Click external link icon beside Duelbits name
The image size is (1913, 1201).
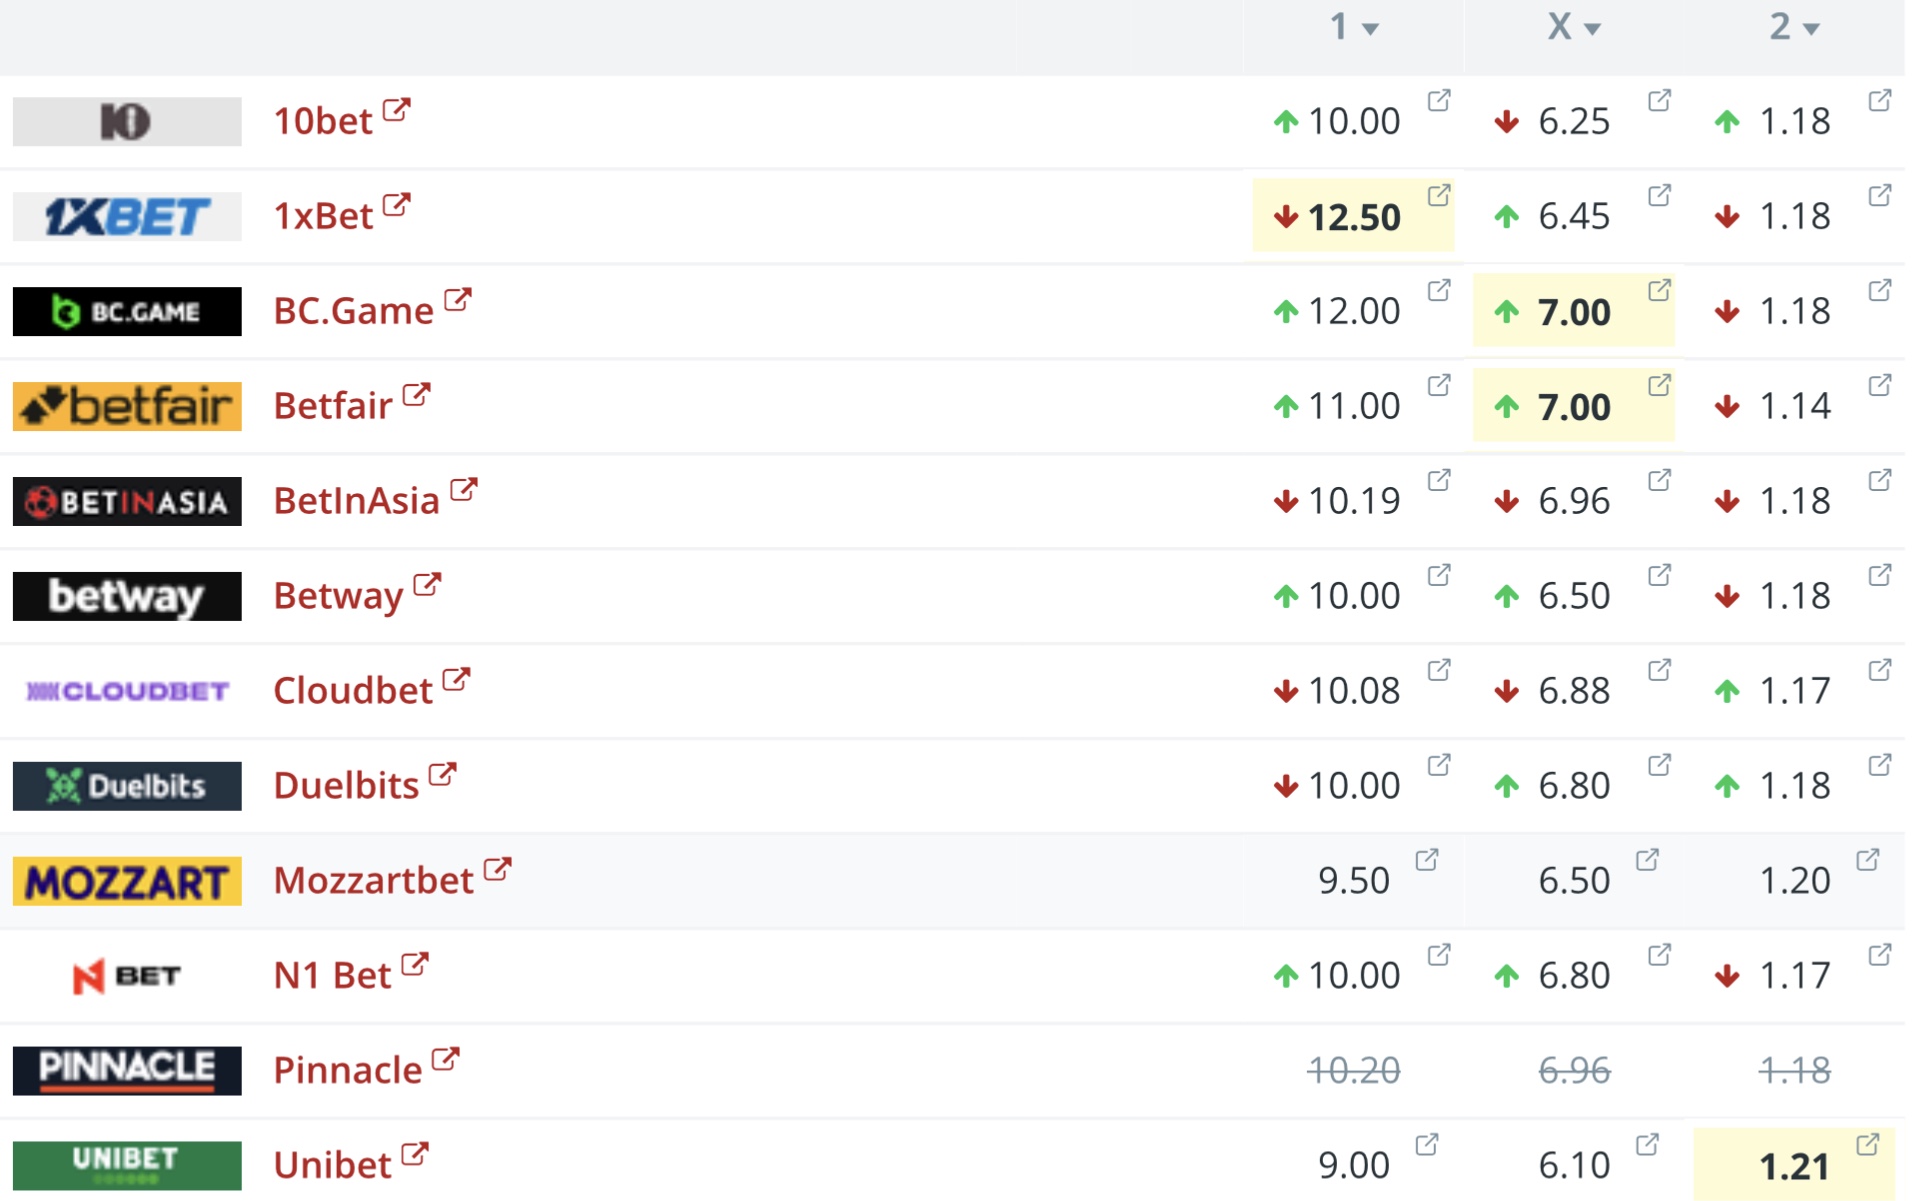coord(442,774)
